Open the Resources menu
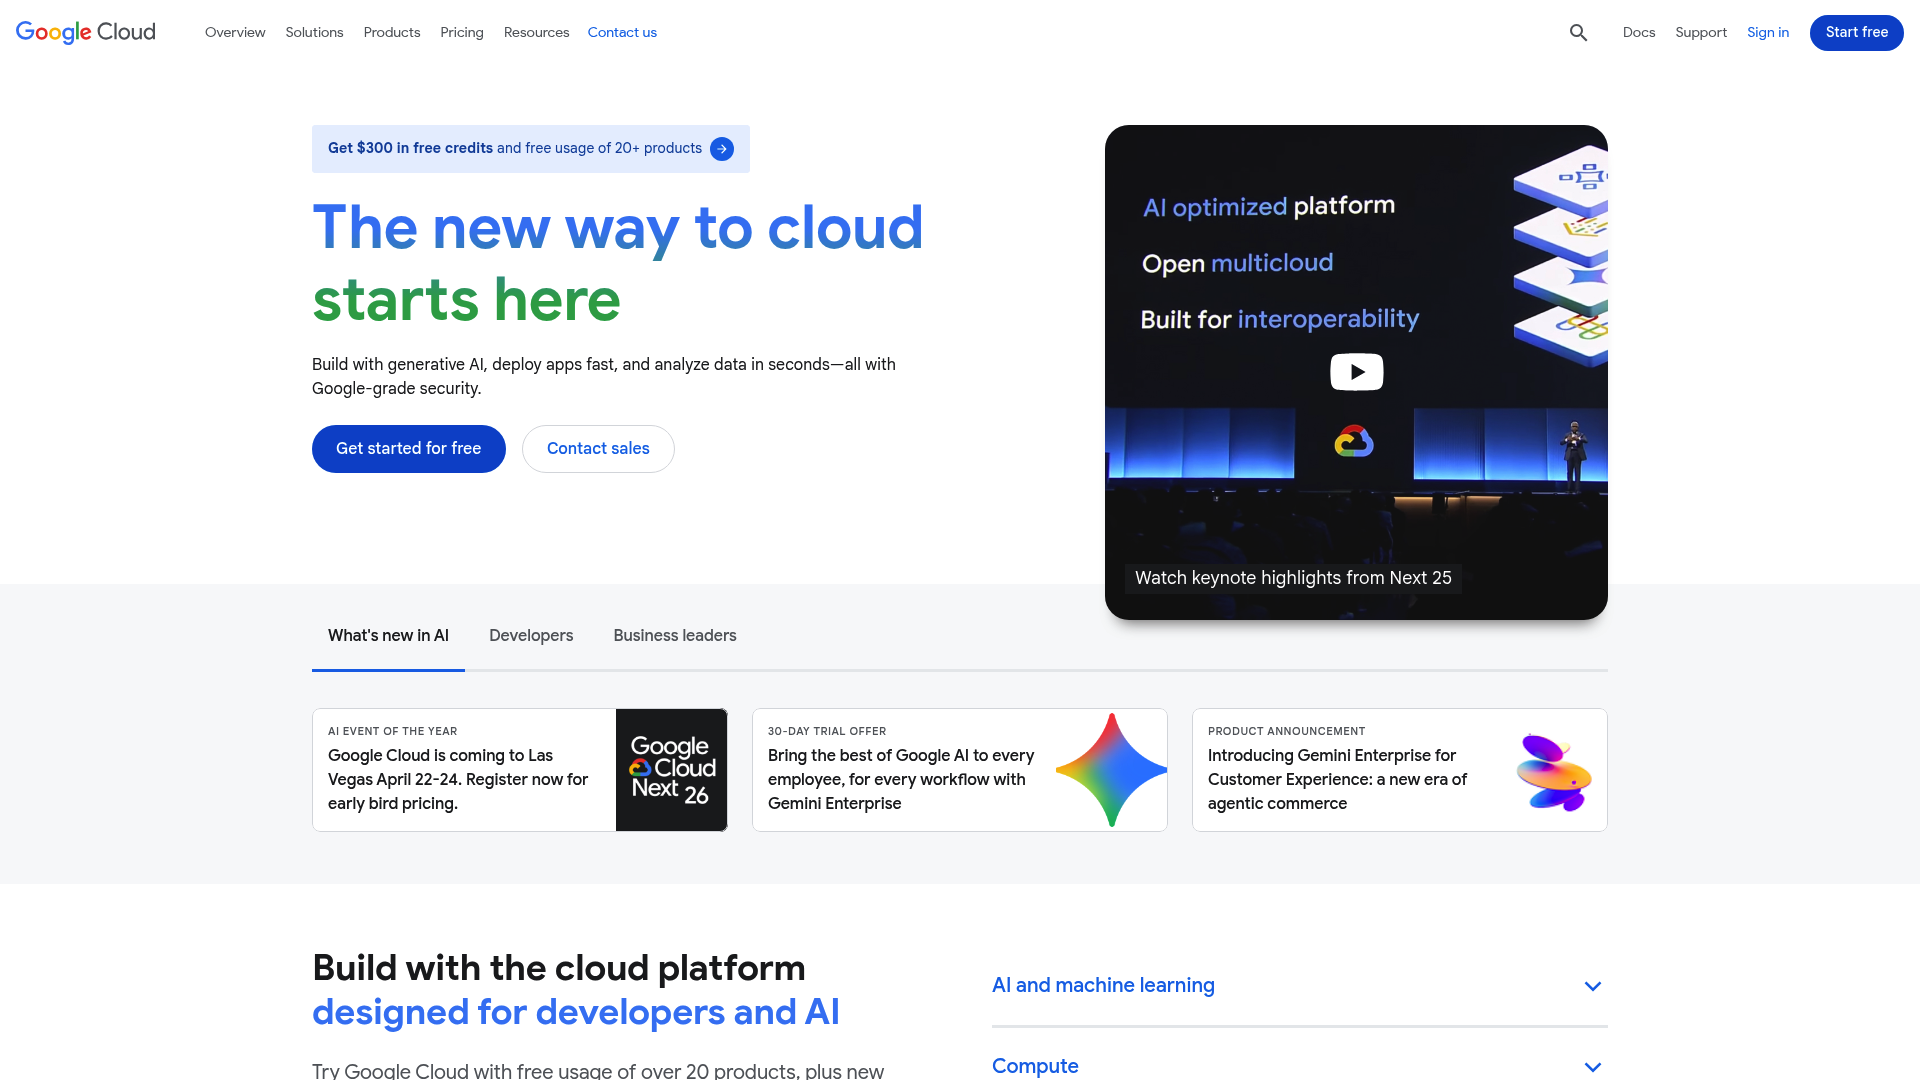Viewport: 1920px width, 1080px height. pos(536,32)
